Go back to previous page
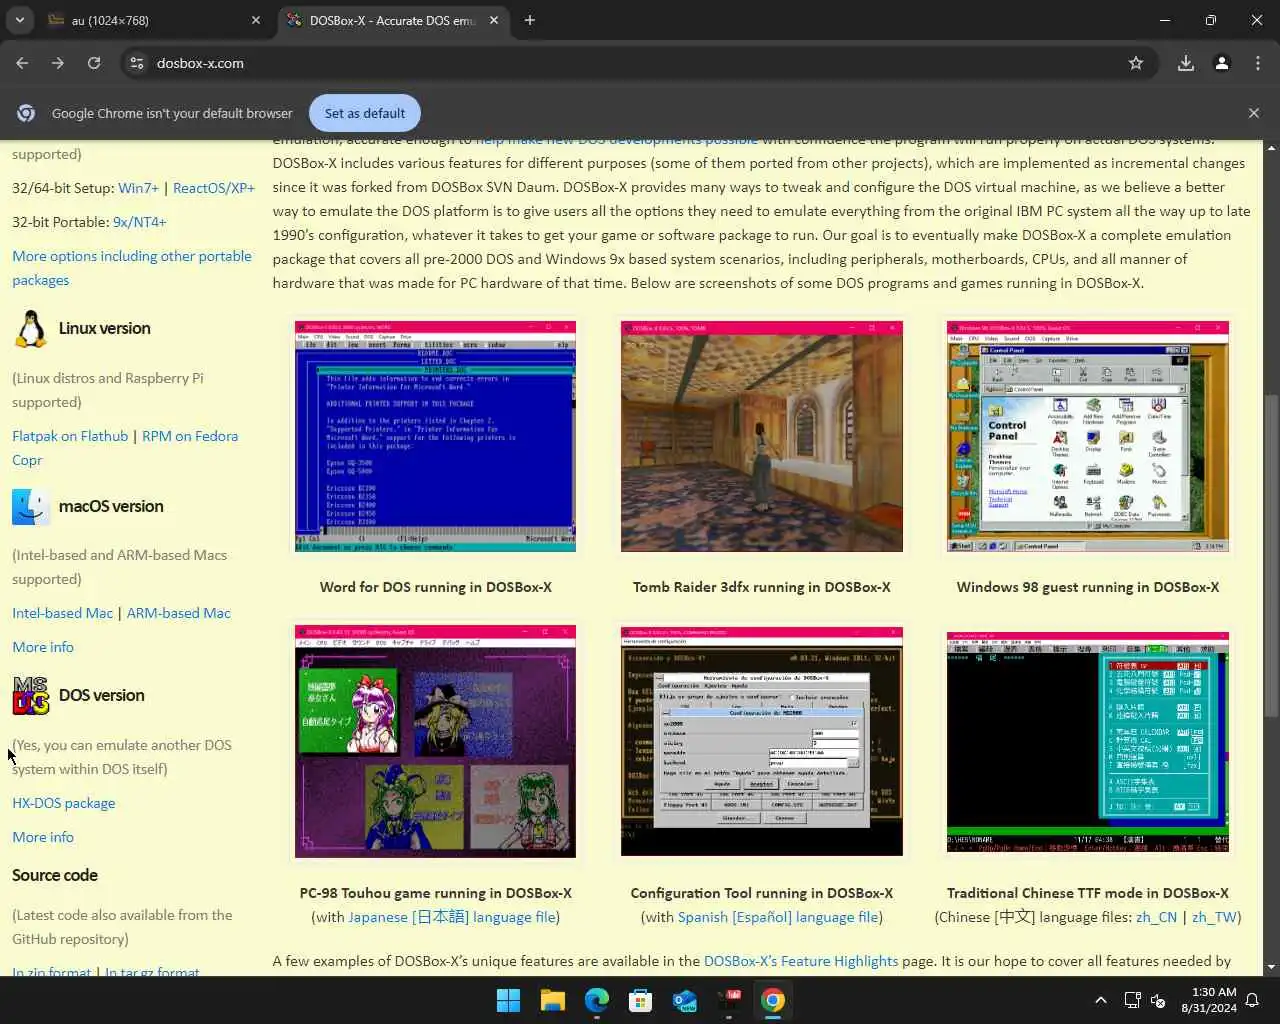Screen dimensions: 1280x1024 click(x=22, y=63)
